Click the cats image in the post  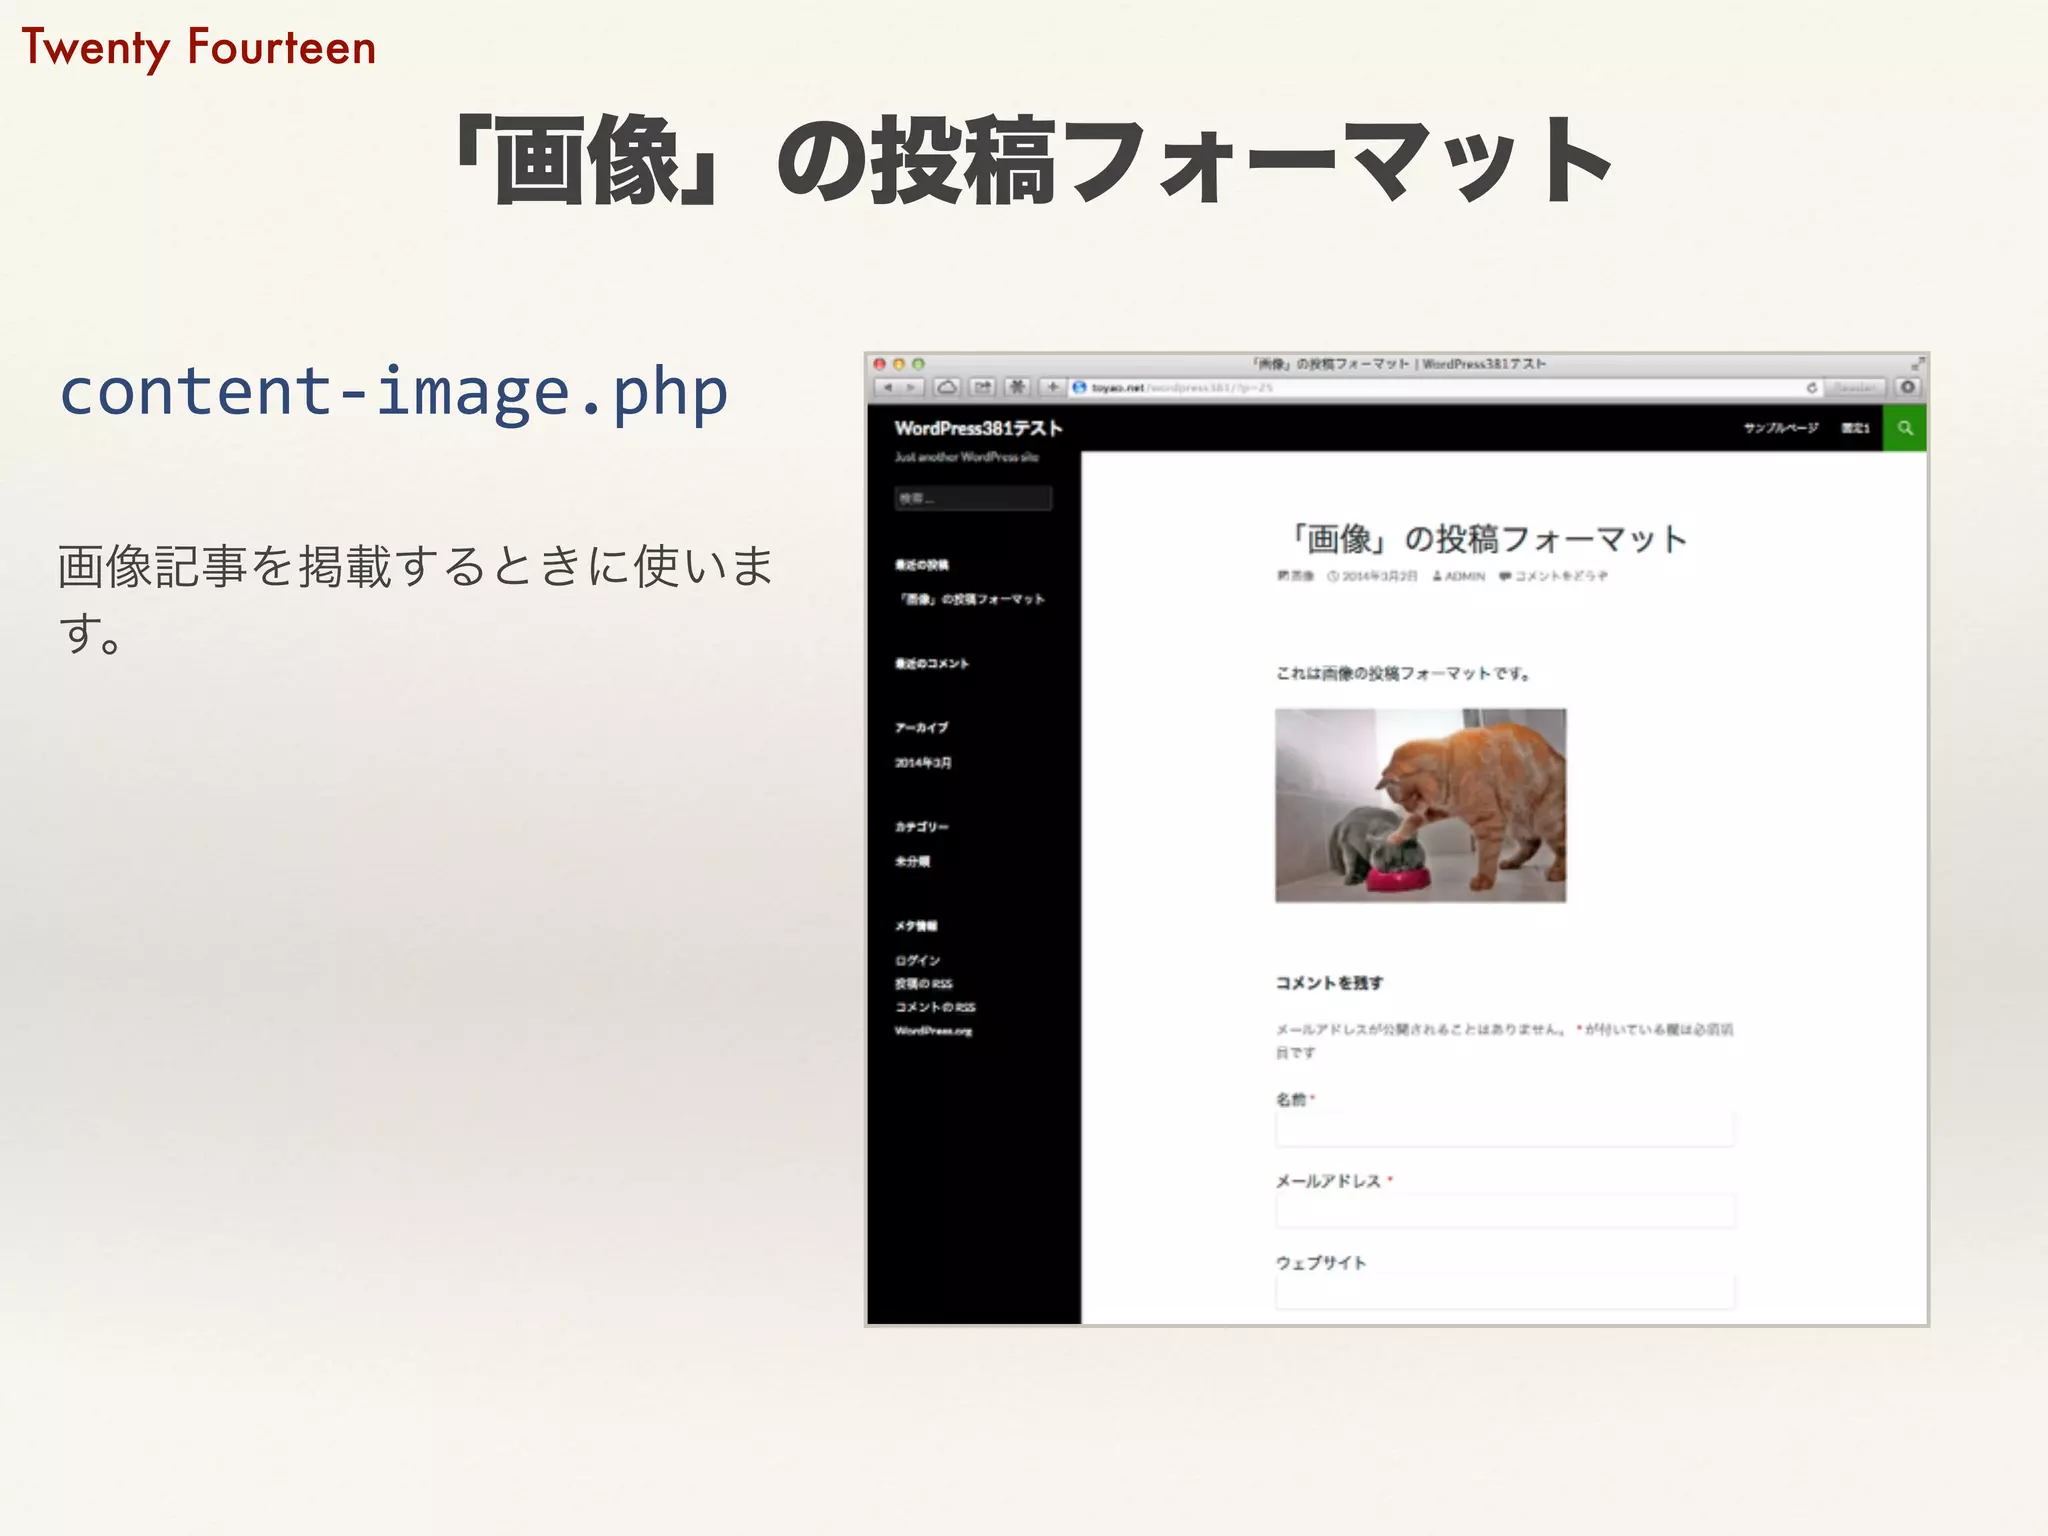[1420, 805]
